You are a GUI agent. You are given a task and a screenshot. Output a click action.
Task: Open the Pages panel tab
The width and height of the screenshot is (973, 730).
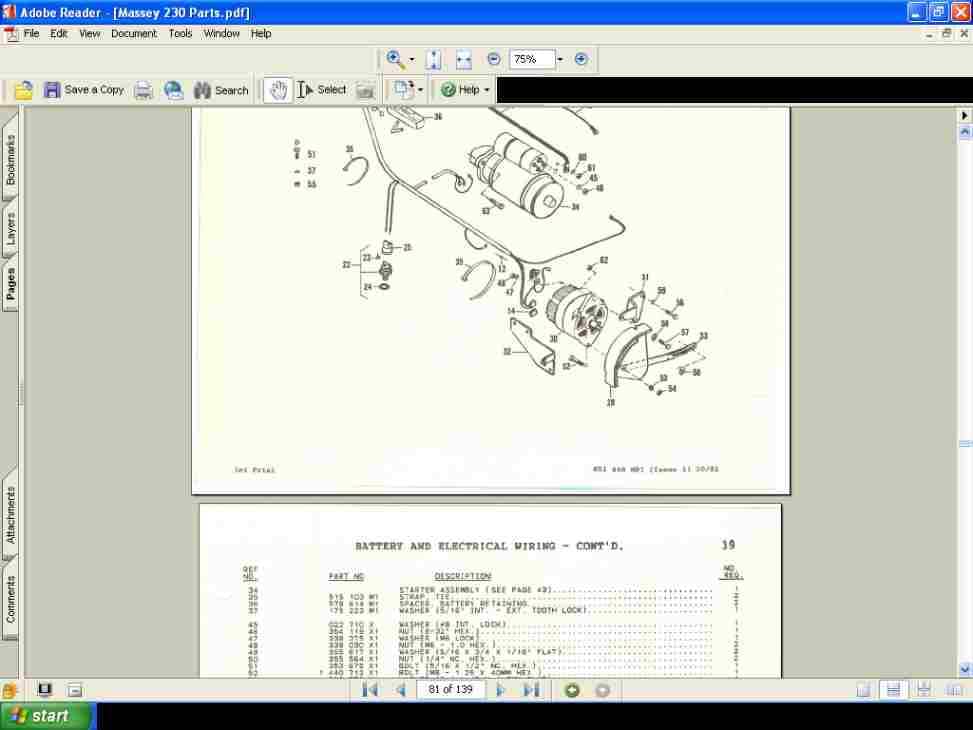click(11, 281)
